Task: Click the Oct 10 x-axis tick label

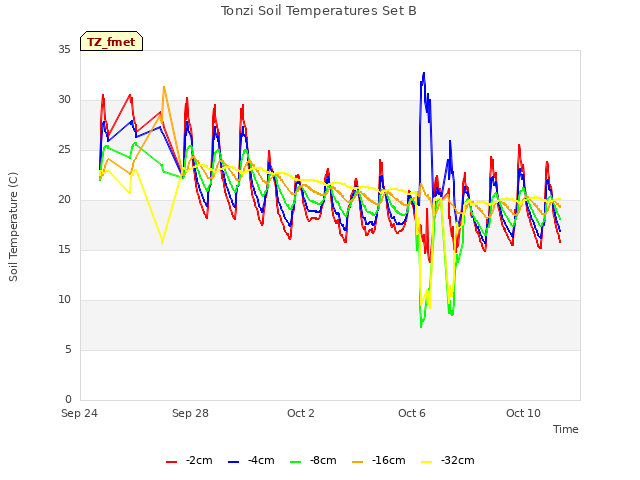Action: 523,413
